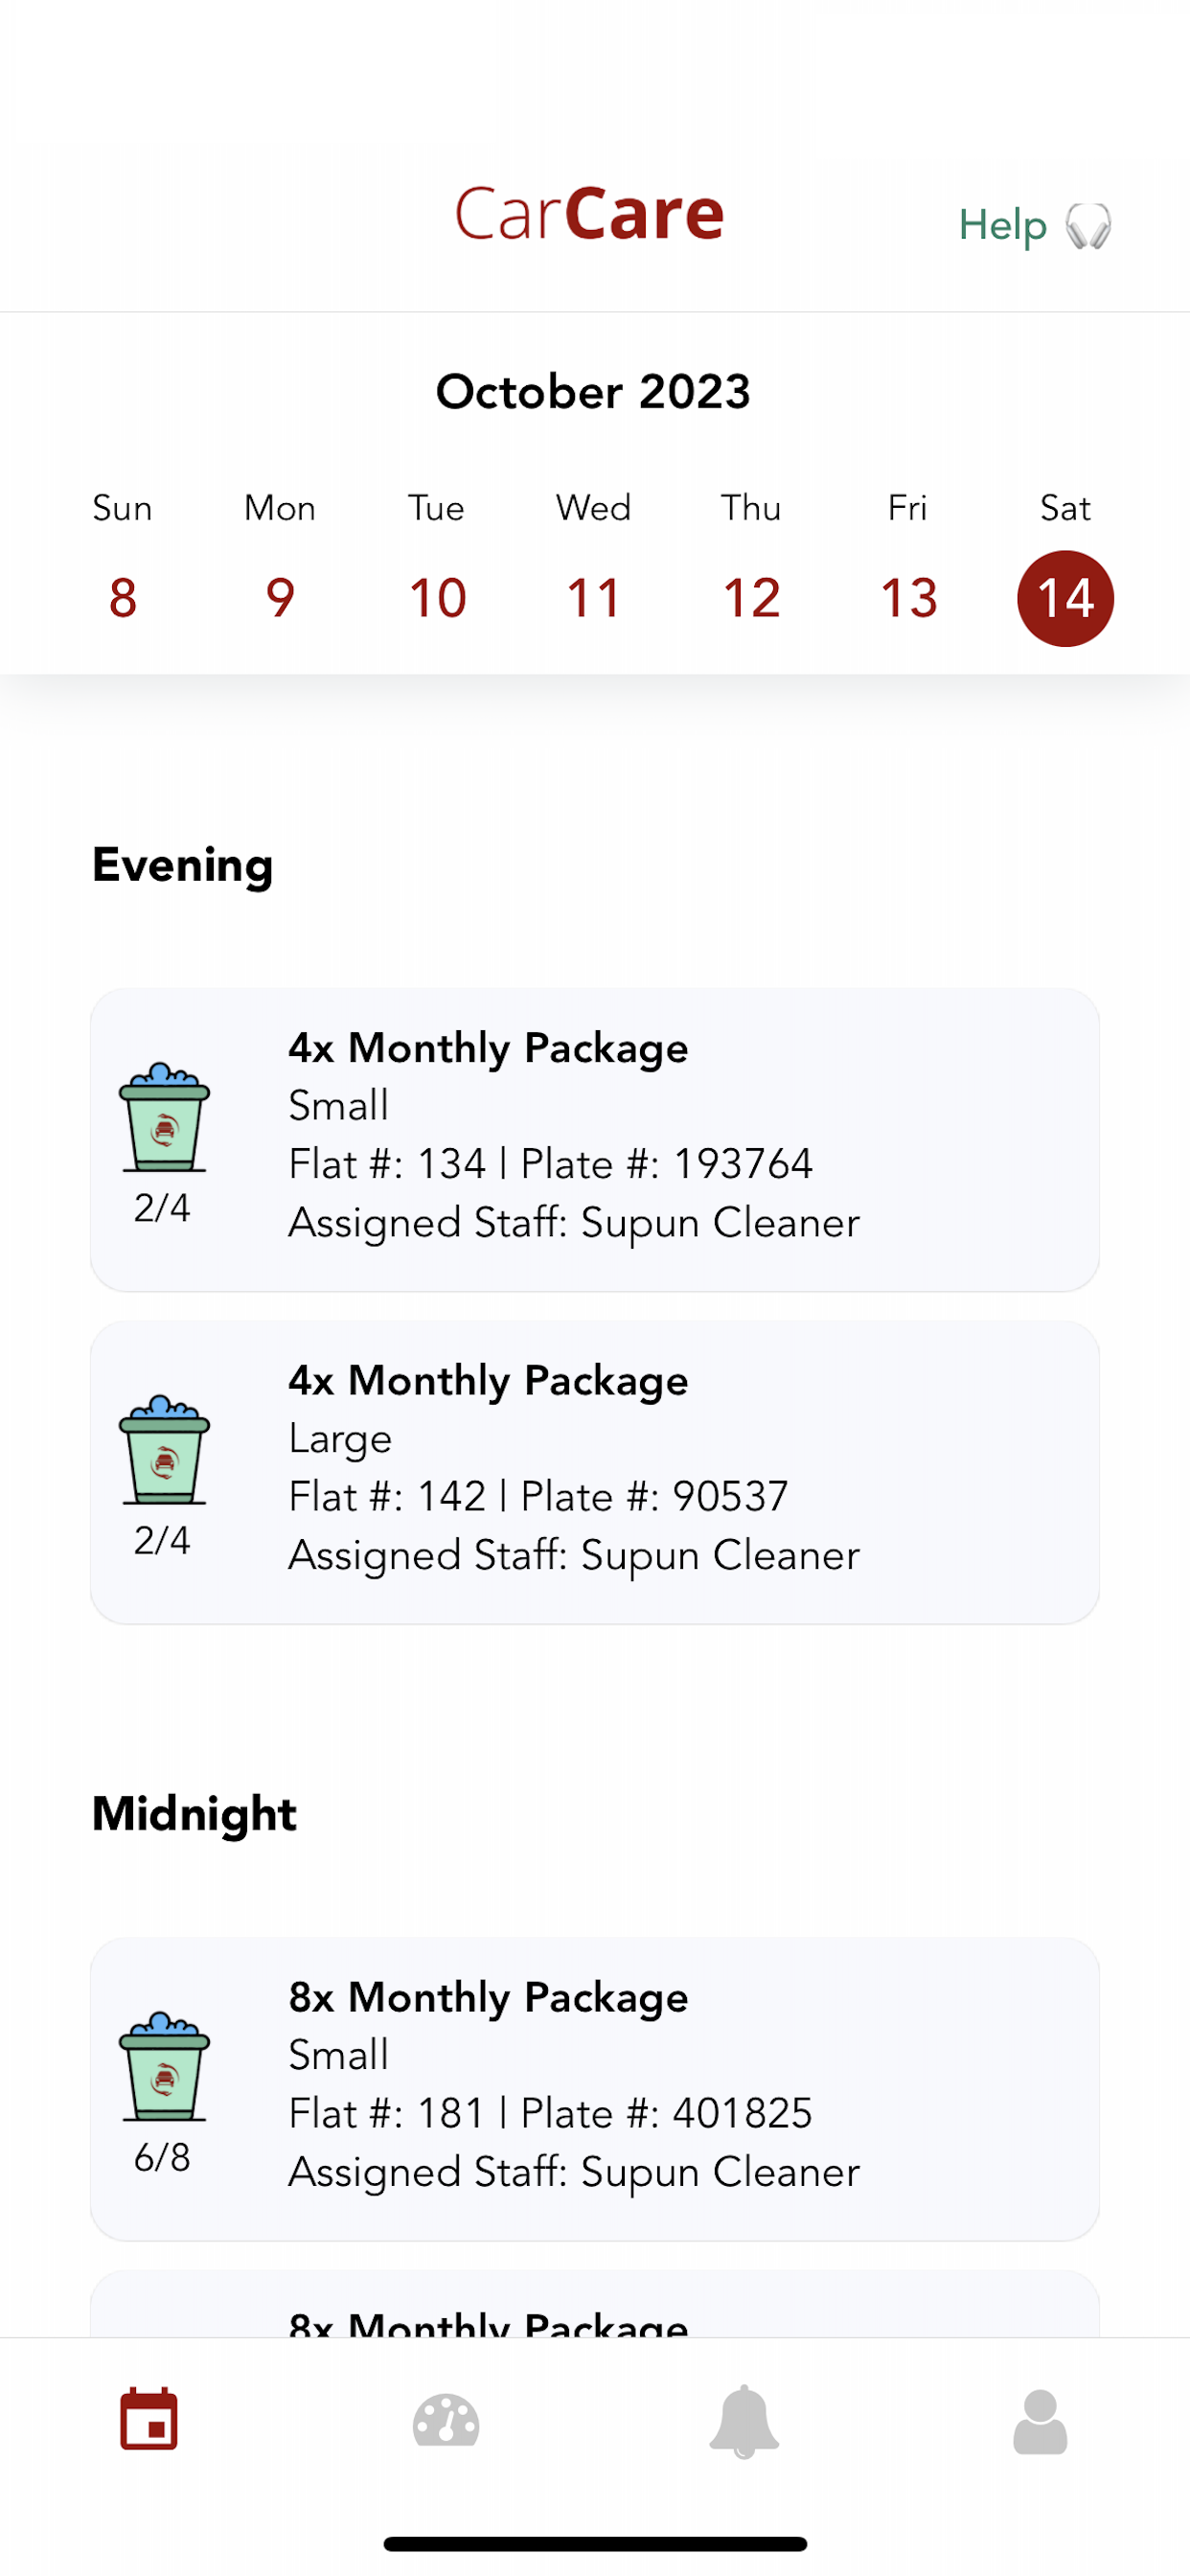Select Tuesday 10 in the week strip
Image resolution: width=1190 pixels, height=2576 pixels.
[437, 598]
